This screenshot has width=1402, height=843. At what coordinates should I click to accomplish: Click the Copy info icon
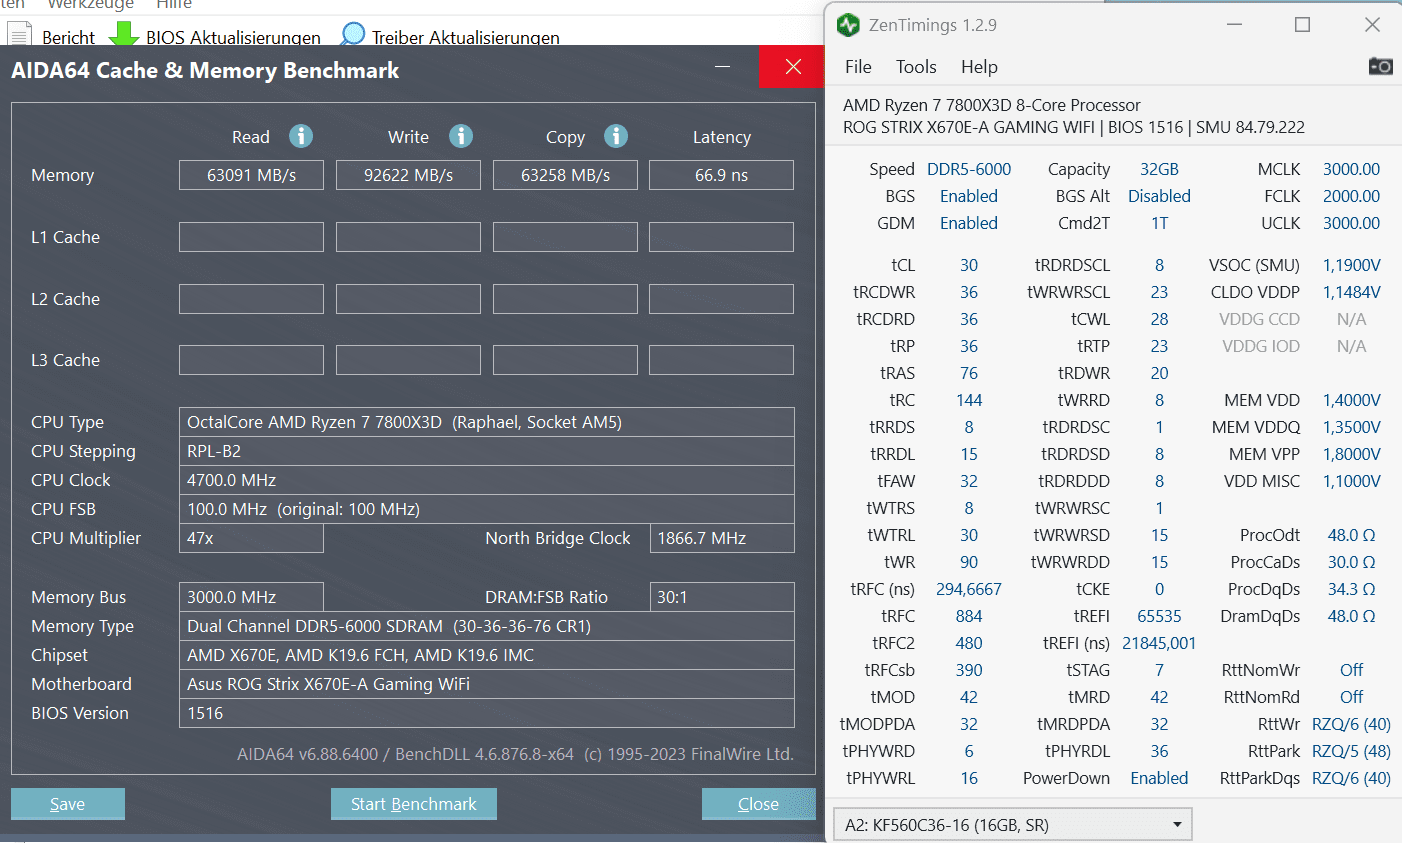pos(616,136)
